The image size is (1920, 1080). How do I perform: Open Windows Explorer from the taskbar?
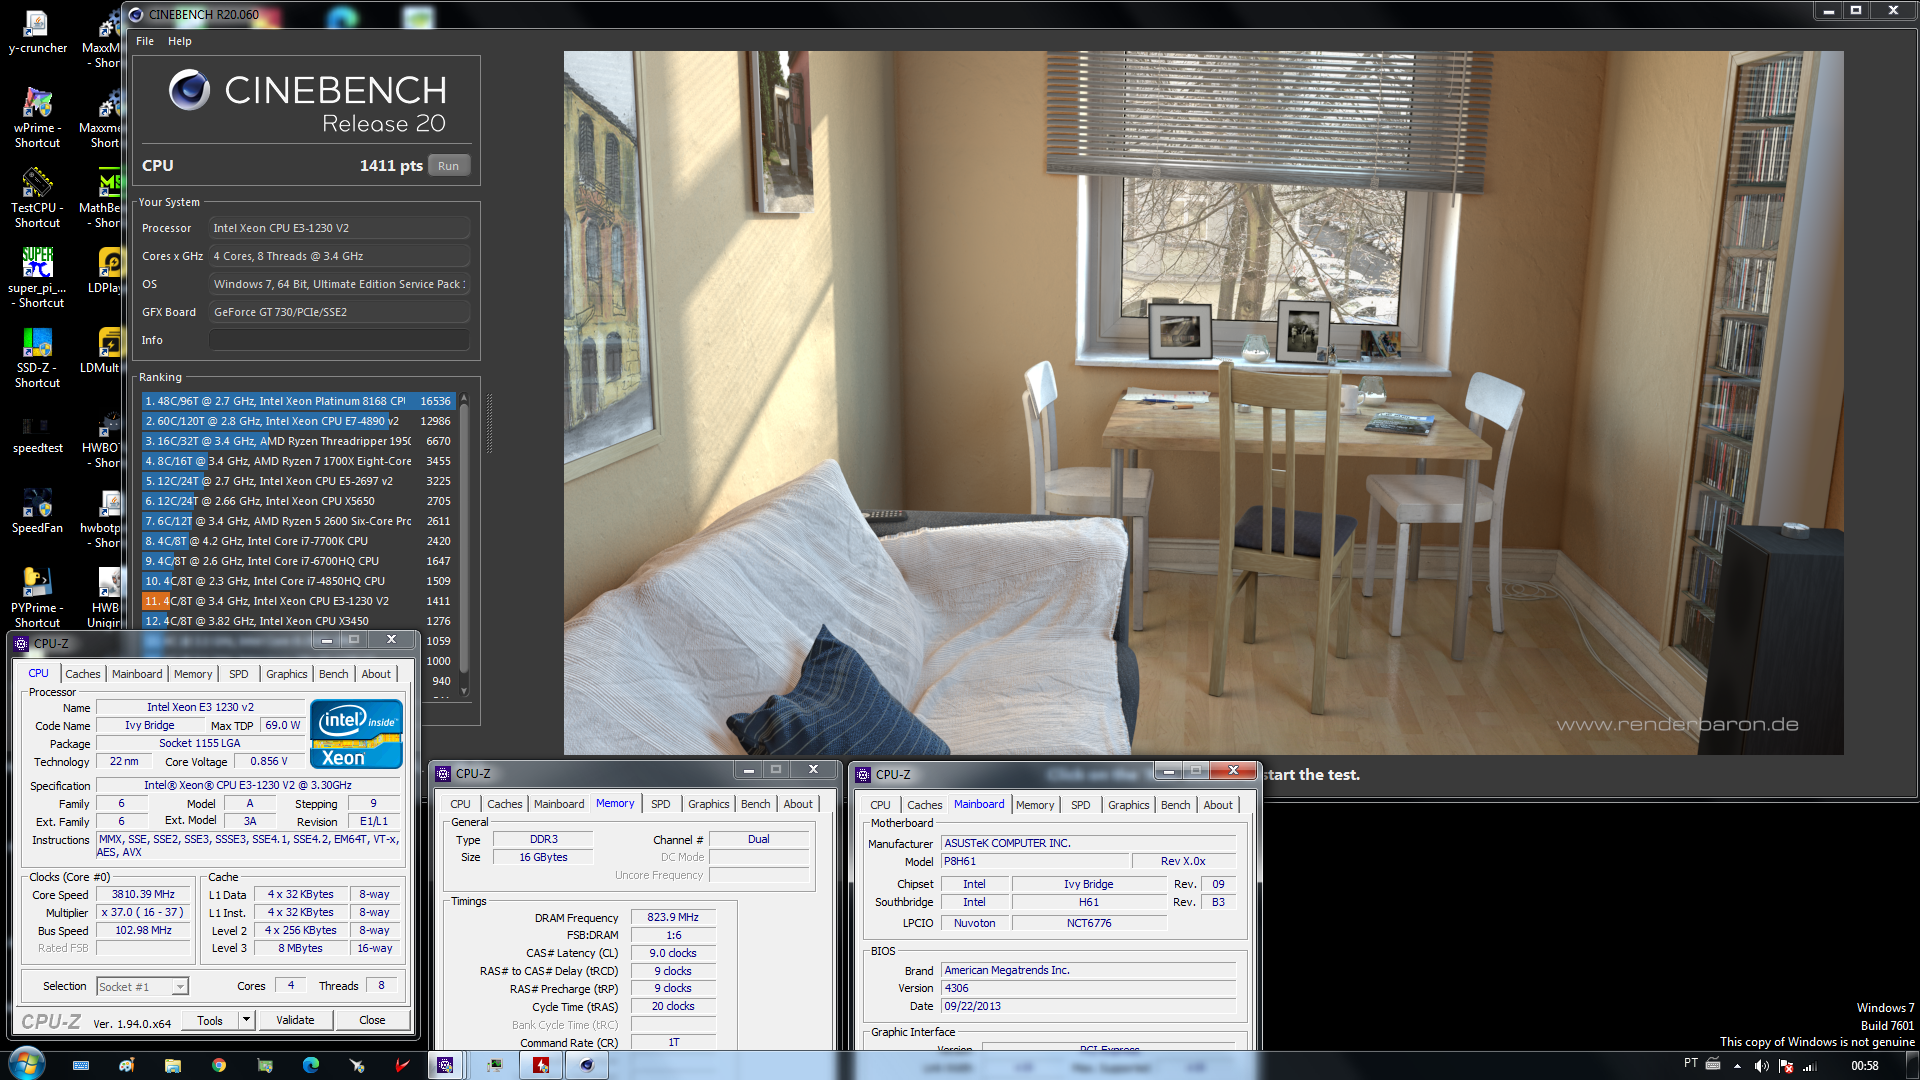173,1065
